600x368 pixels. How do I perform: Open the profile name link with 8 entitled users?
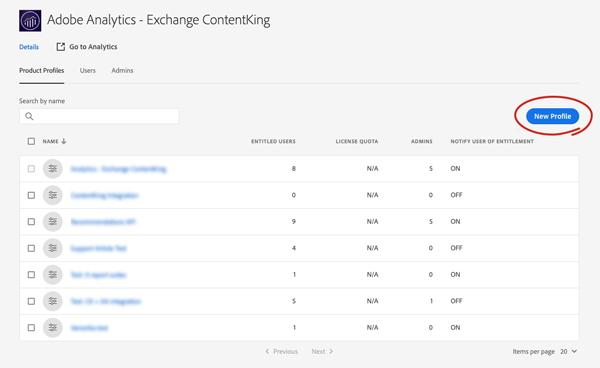[119, 169]
